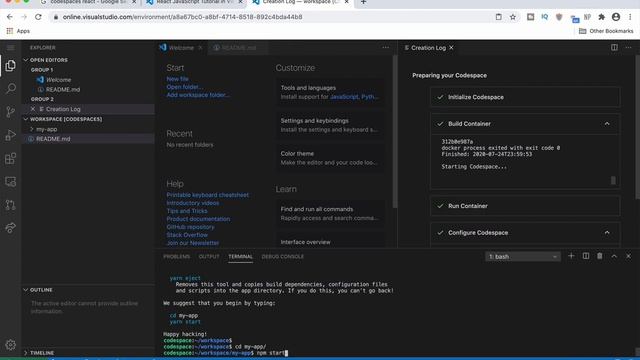The height and width of the screenshot is (360, 640).
Task: Bookmark this page with star icon
Action: coord(513,17)
